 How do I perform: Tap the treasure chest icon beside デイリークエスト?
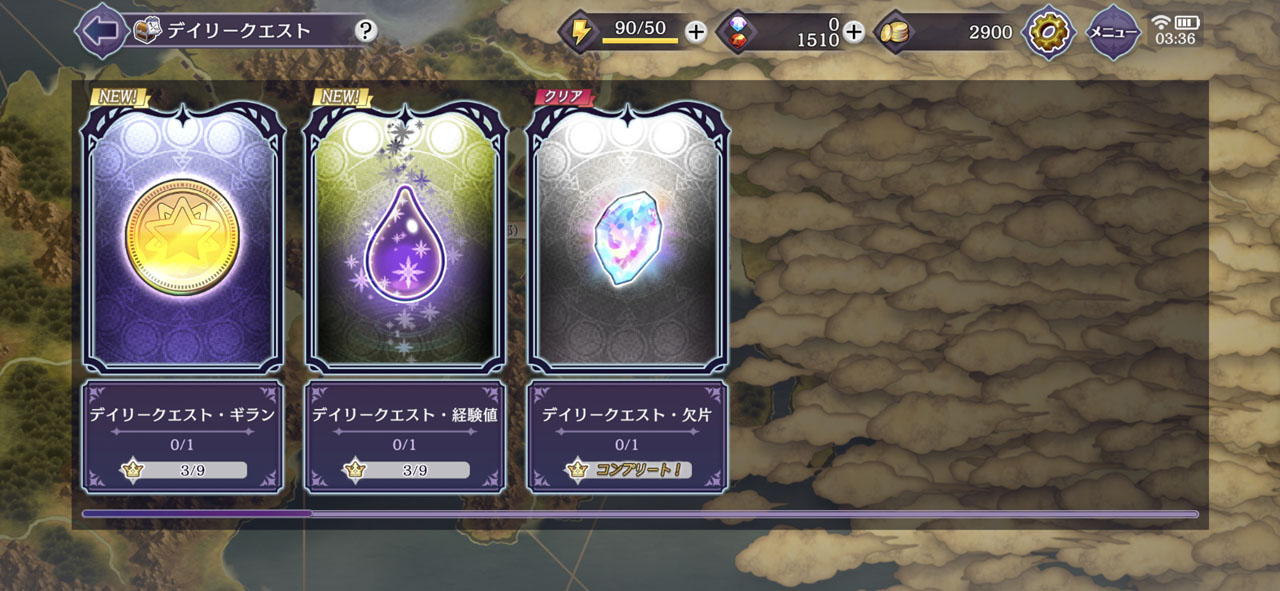[x=146, y=30]
